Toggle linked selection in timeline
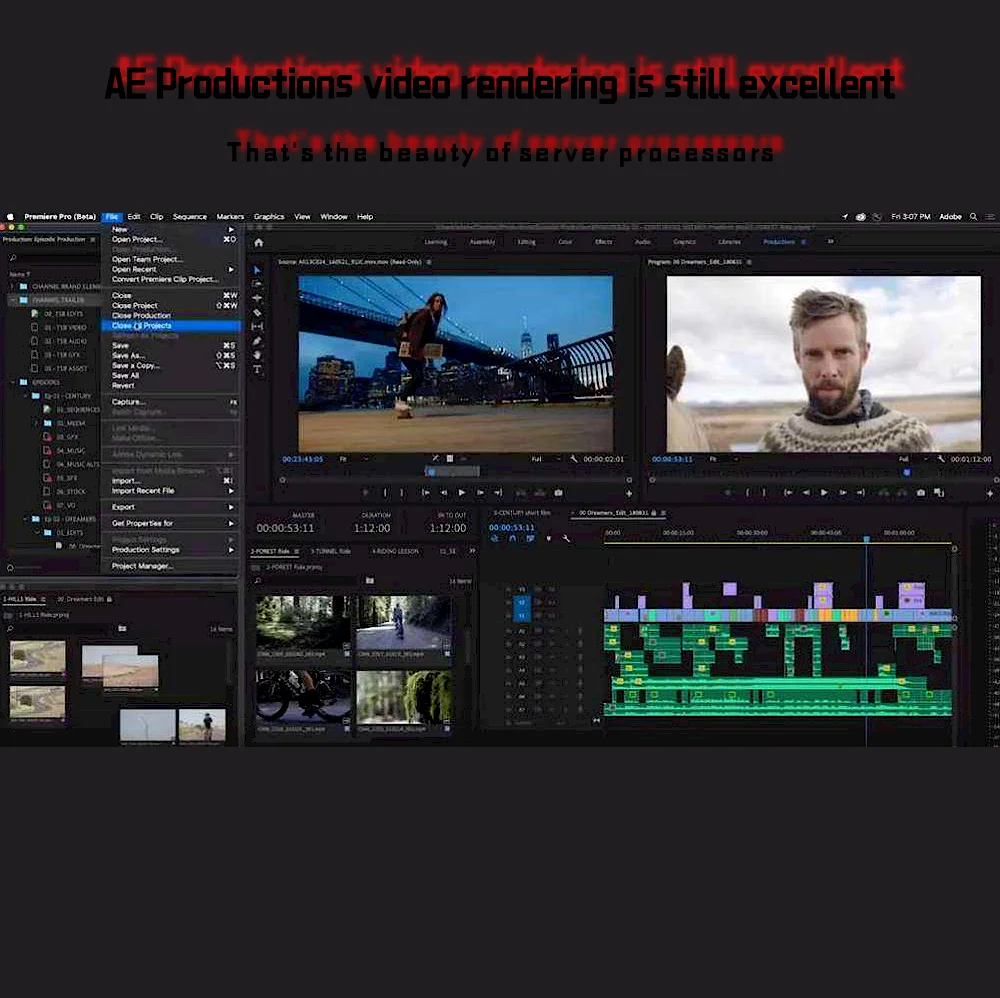 pyautogui.click(x=530, y=539)
